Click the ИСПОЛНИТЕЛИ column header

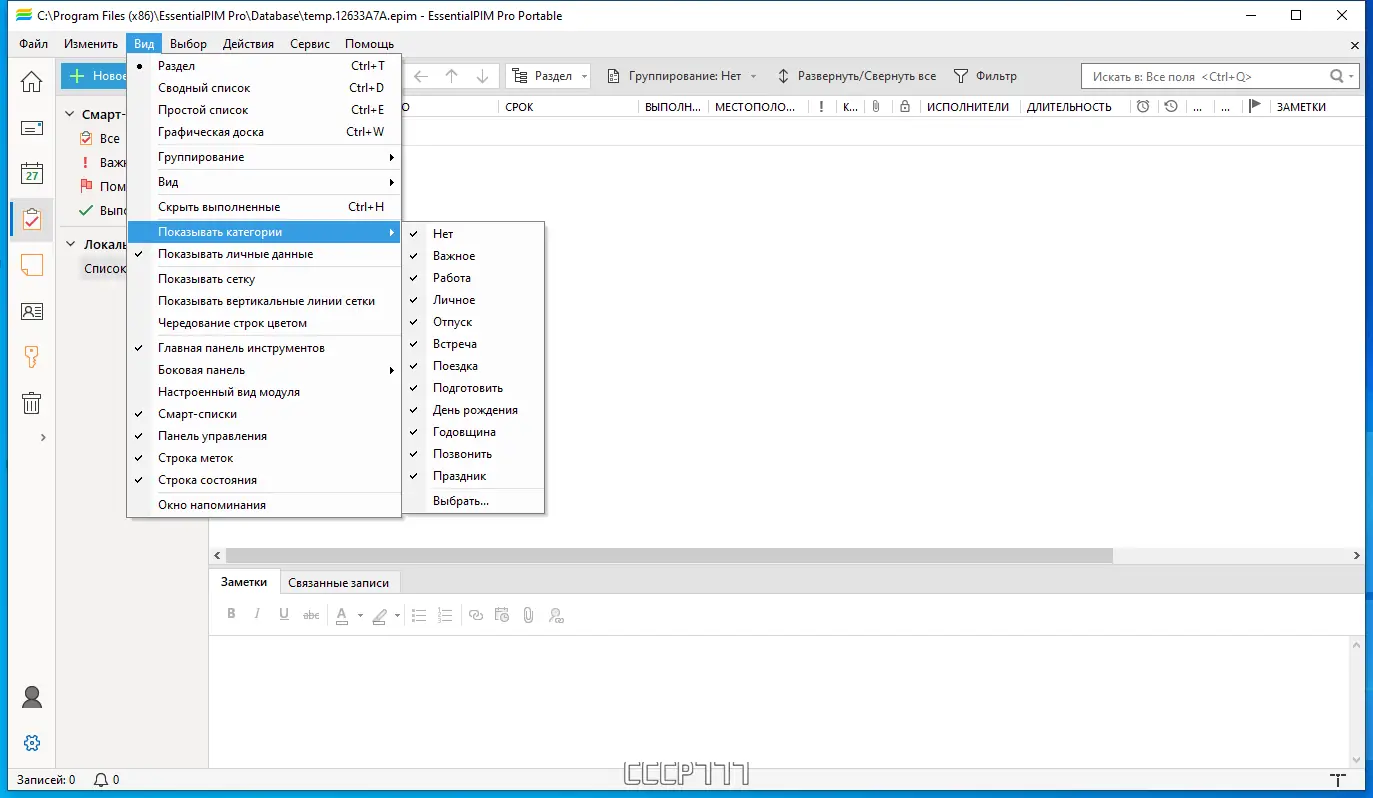(x=968, y=107)
